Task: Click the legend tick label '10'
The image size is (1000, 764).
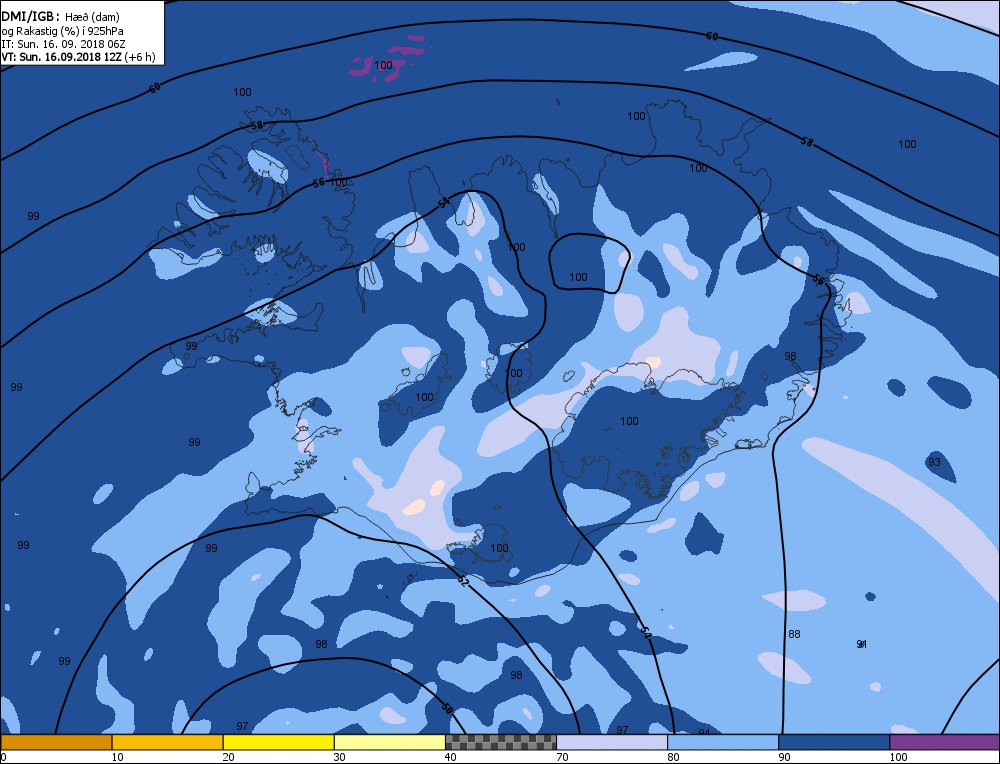Action: coord(118,757)
